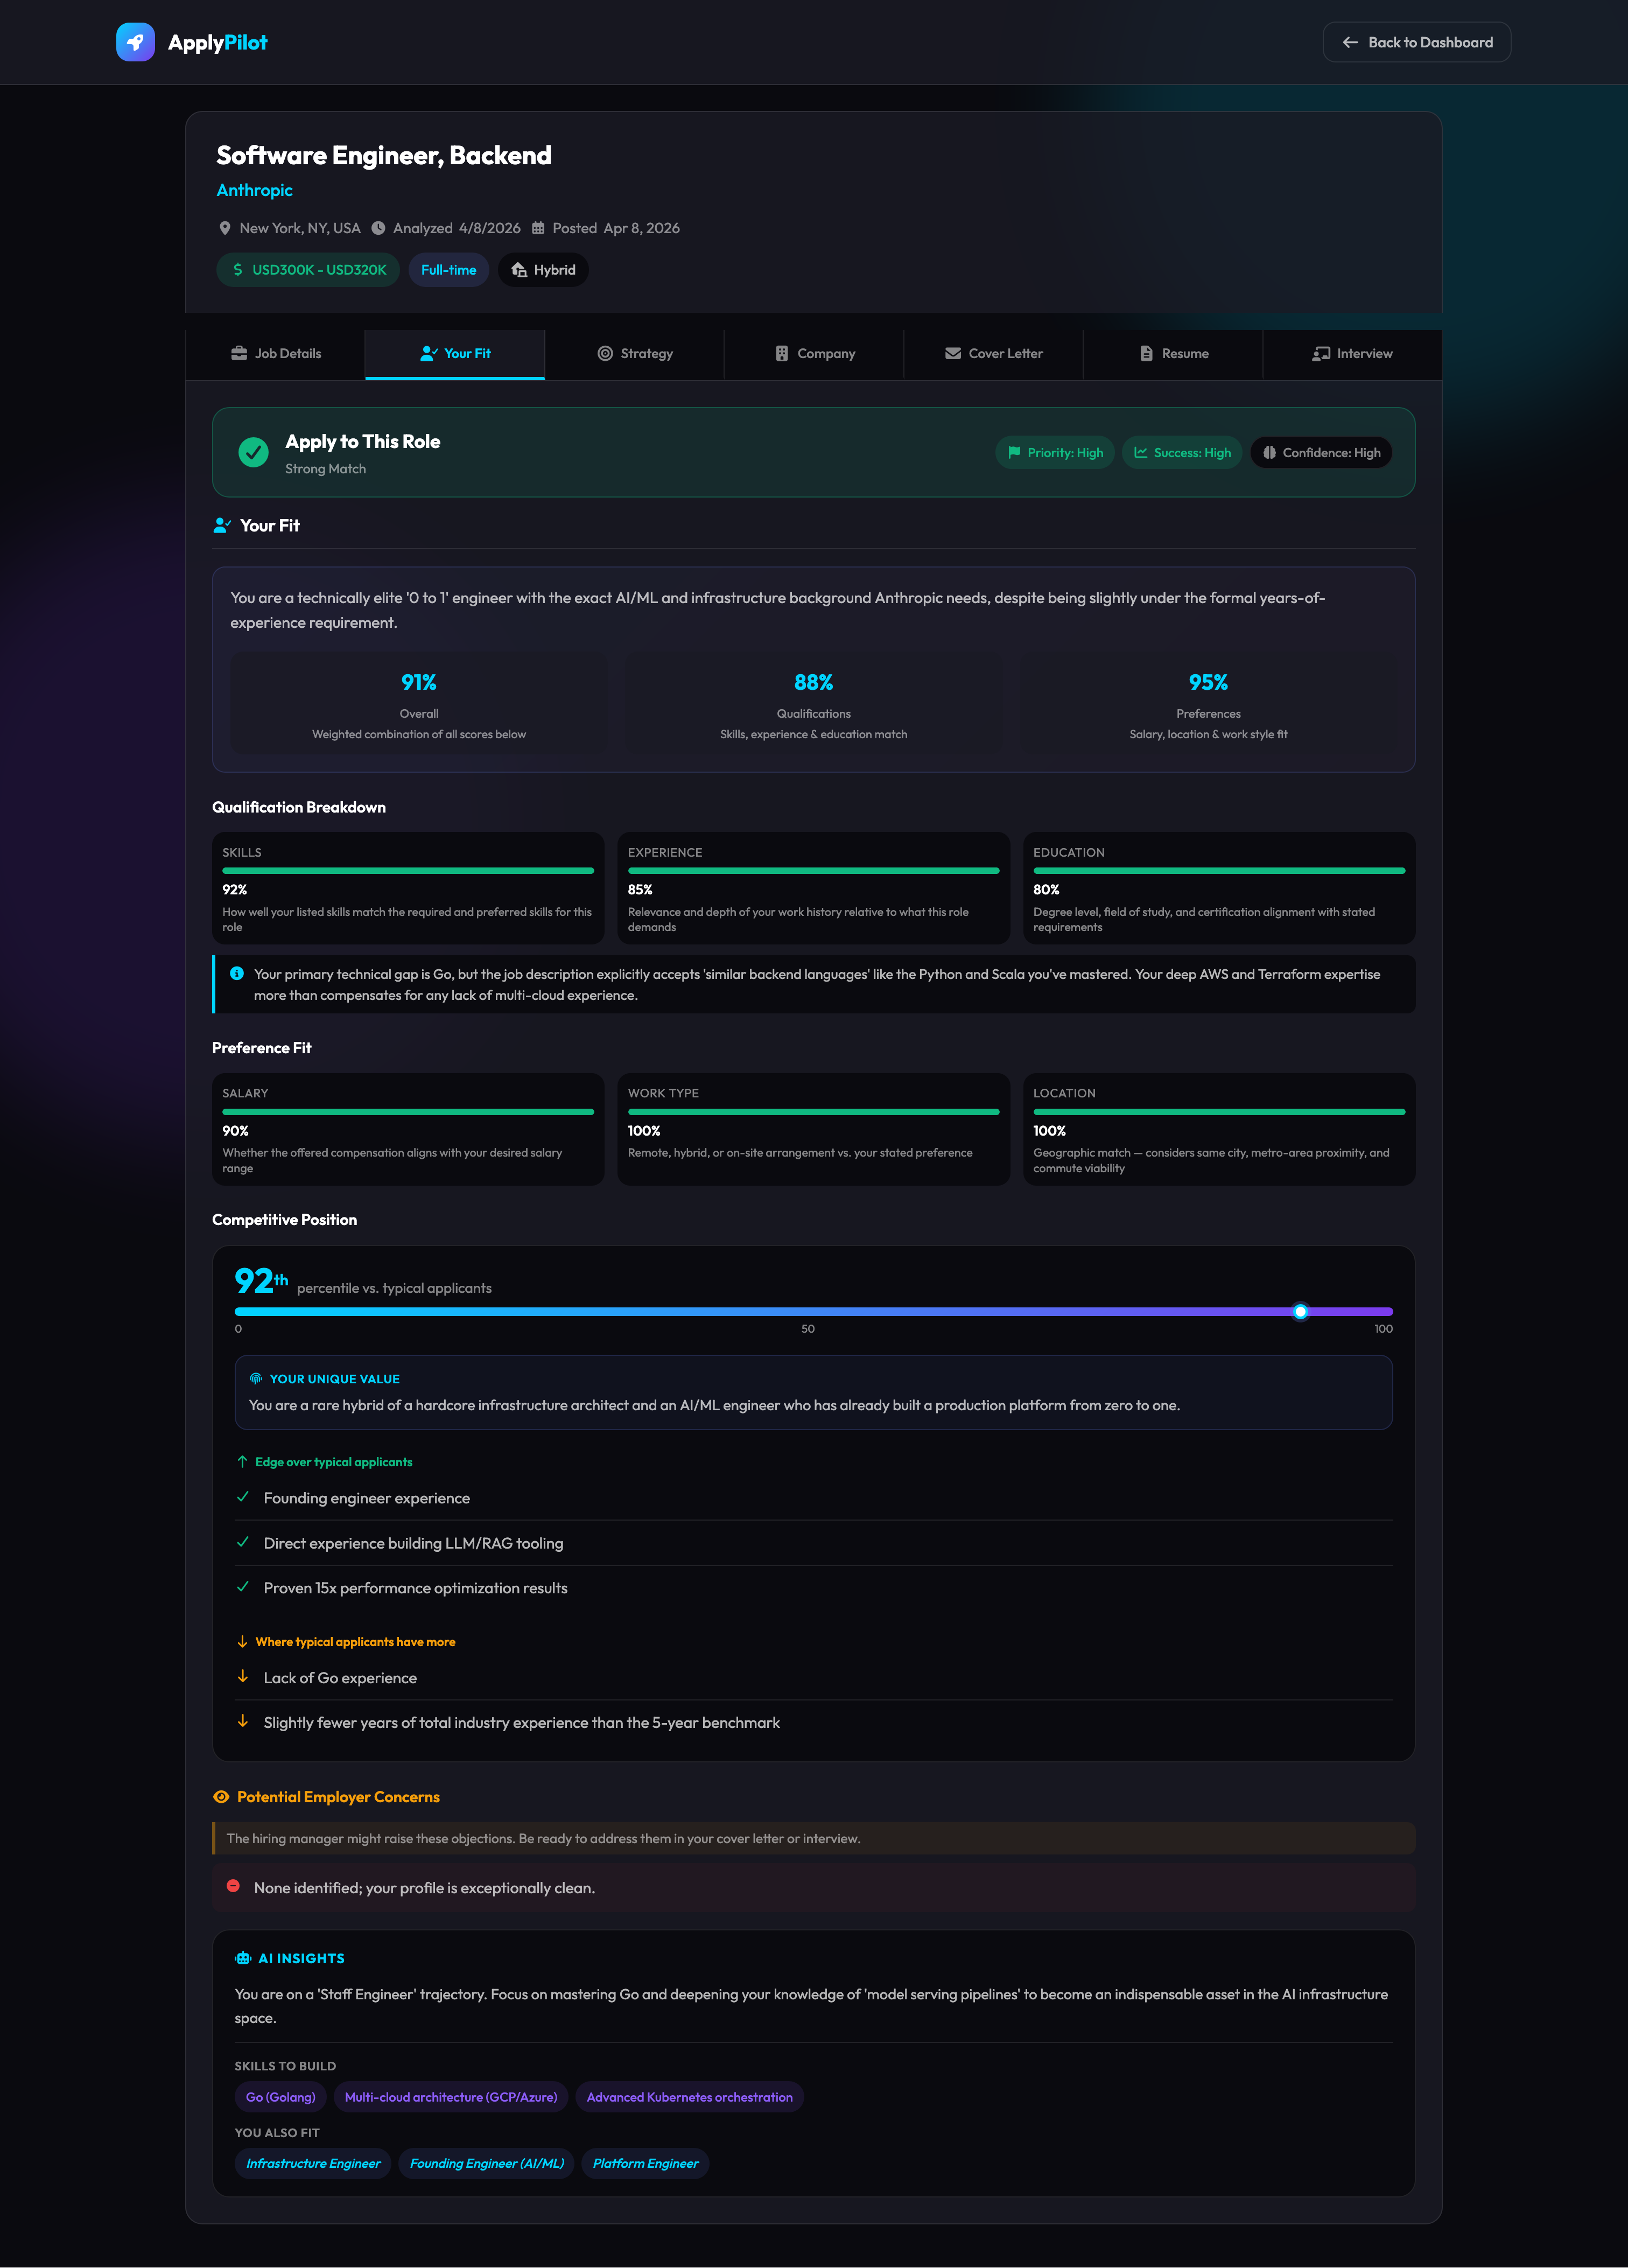
Task: Click the dollar sign icon in salary badge
Action: pos(238,270)
